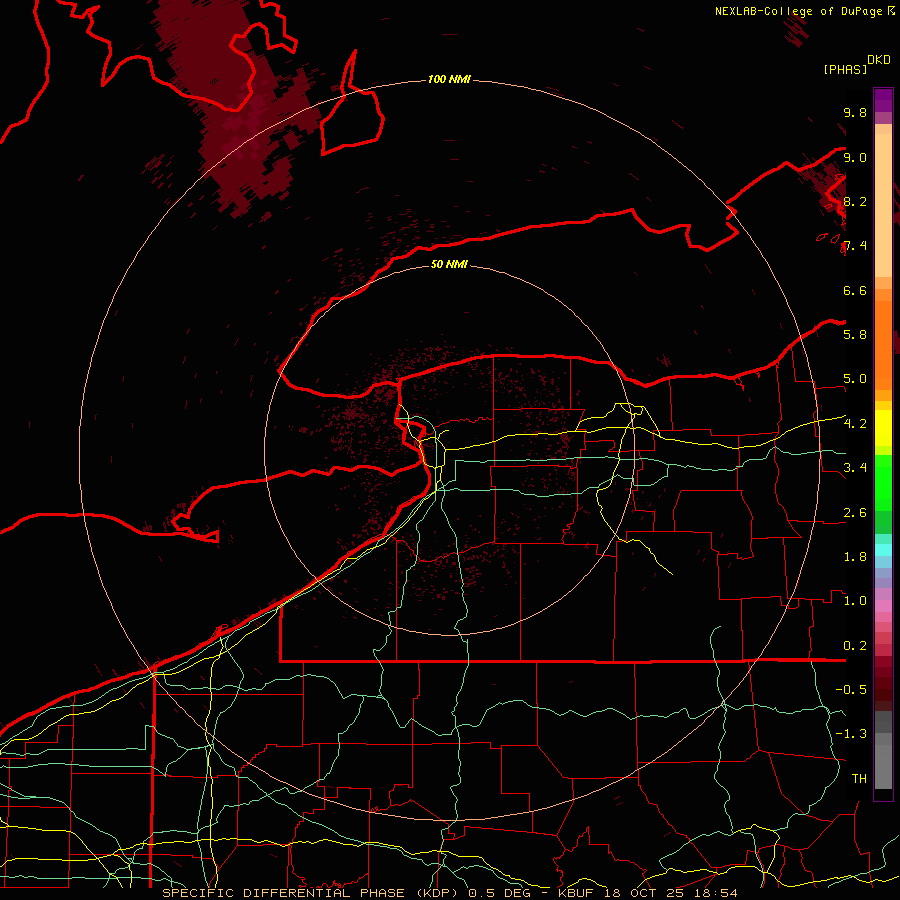The height and width of the screenshot is (900, 900).
Task: Select the 50 NMI range ring label
Action: pos(449,265)
